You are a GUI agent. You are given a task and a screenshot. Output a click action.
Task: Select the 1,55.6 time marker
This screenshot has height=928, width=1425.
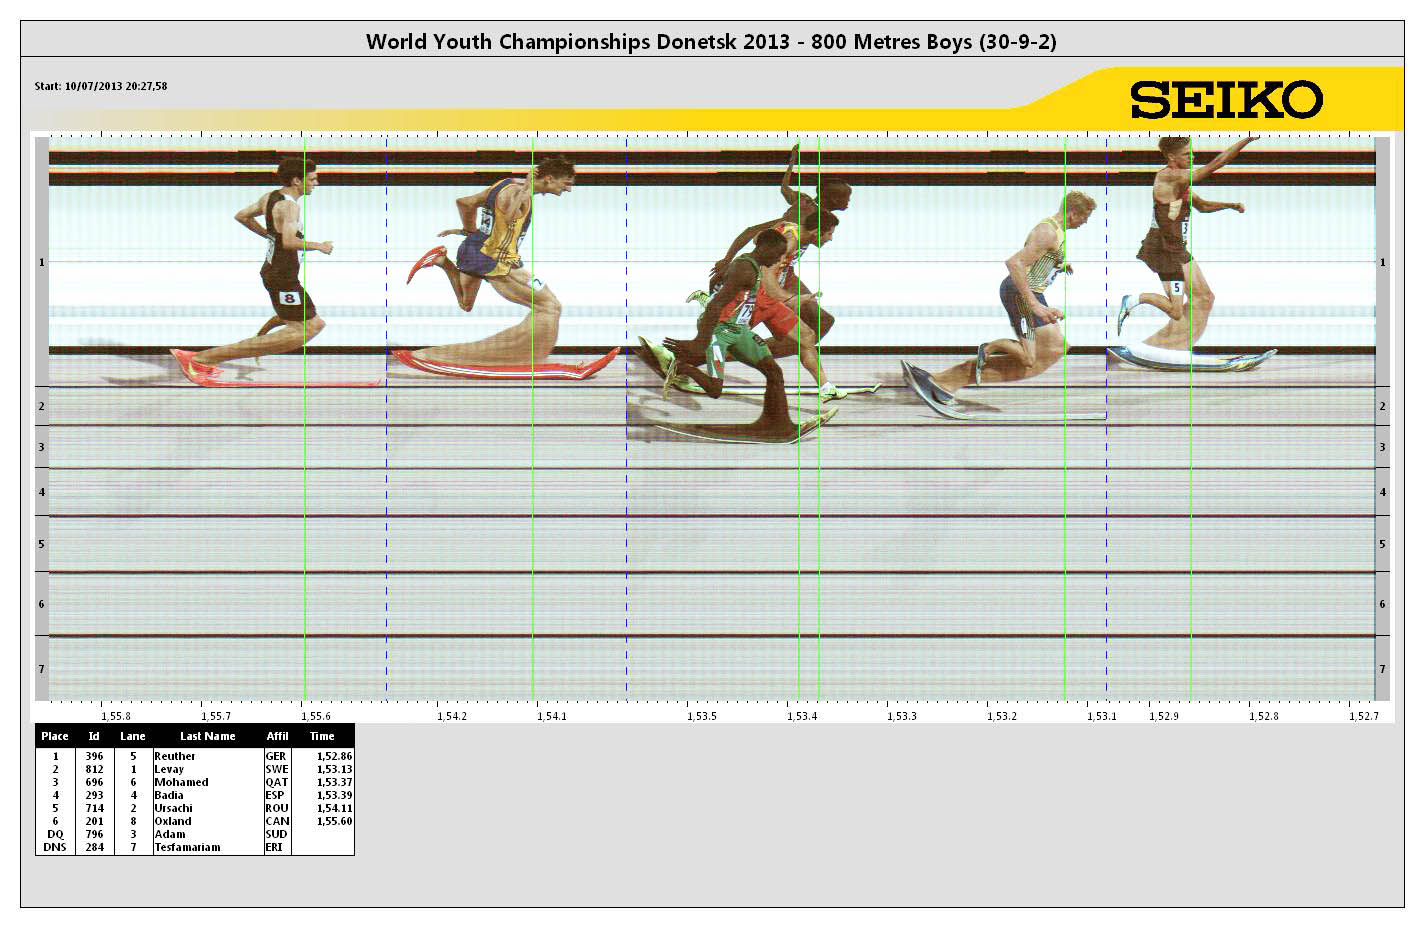pos(314,716)
